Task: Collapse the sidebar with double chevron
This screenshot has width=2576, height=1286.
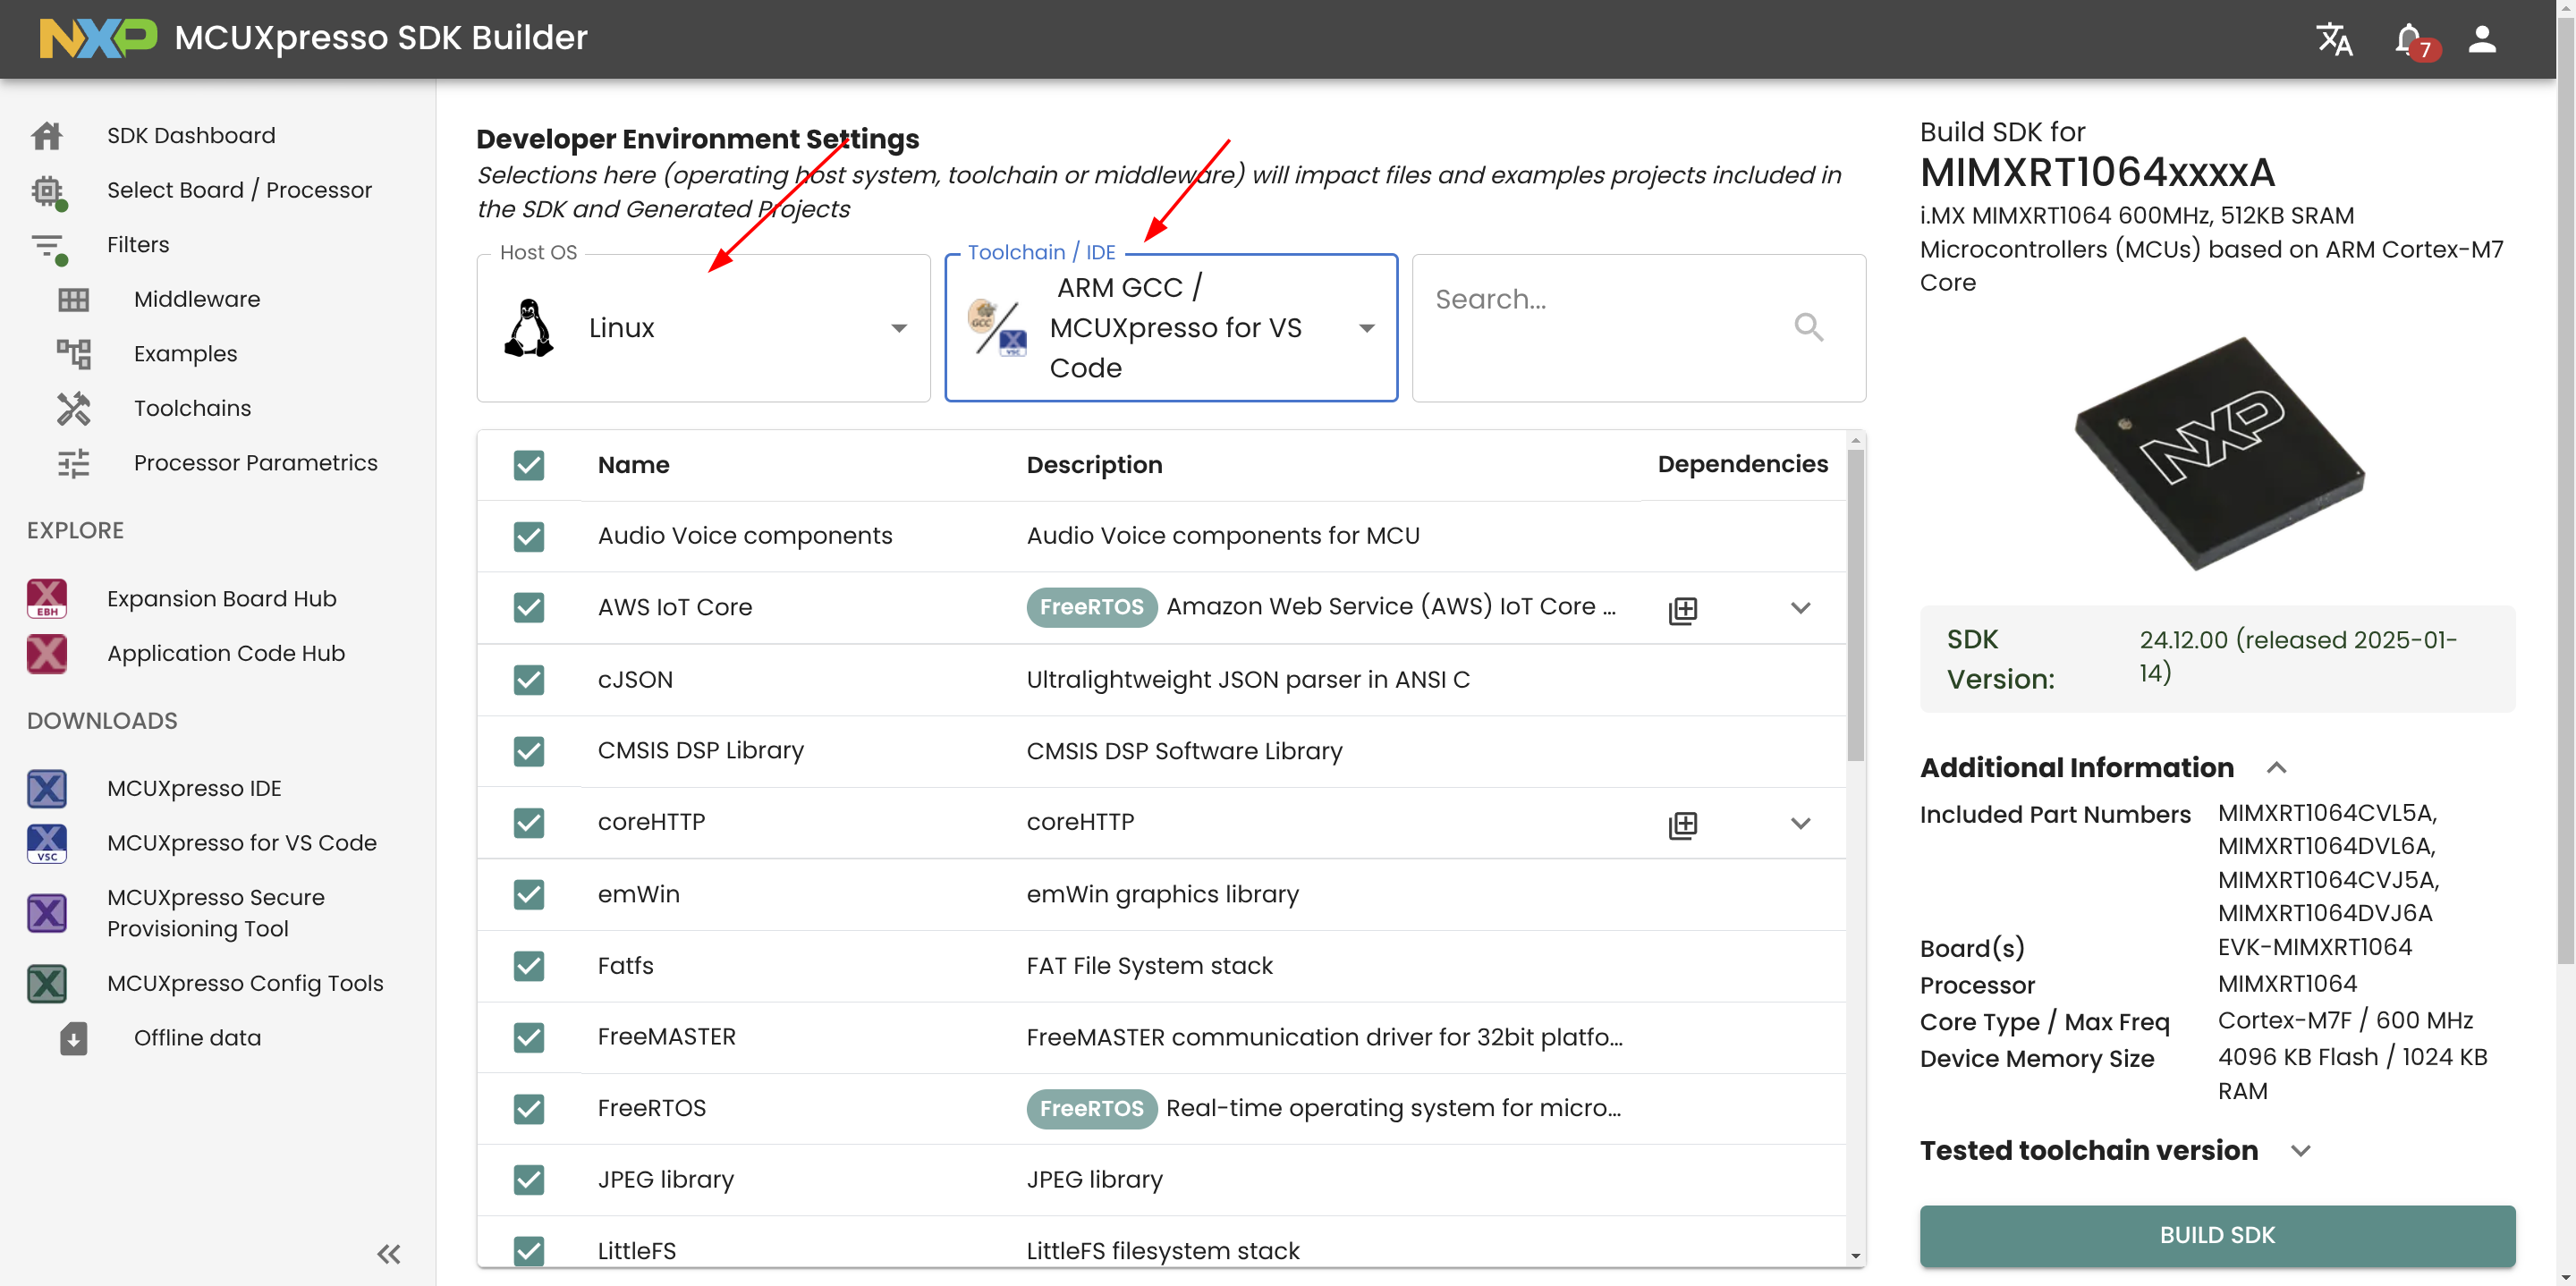Action: 389,1253
